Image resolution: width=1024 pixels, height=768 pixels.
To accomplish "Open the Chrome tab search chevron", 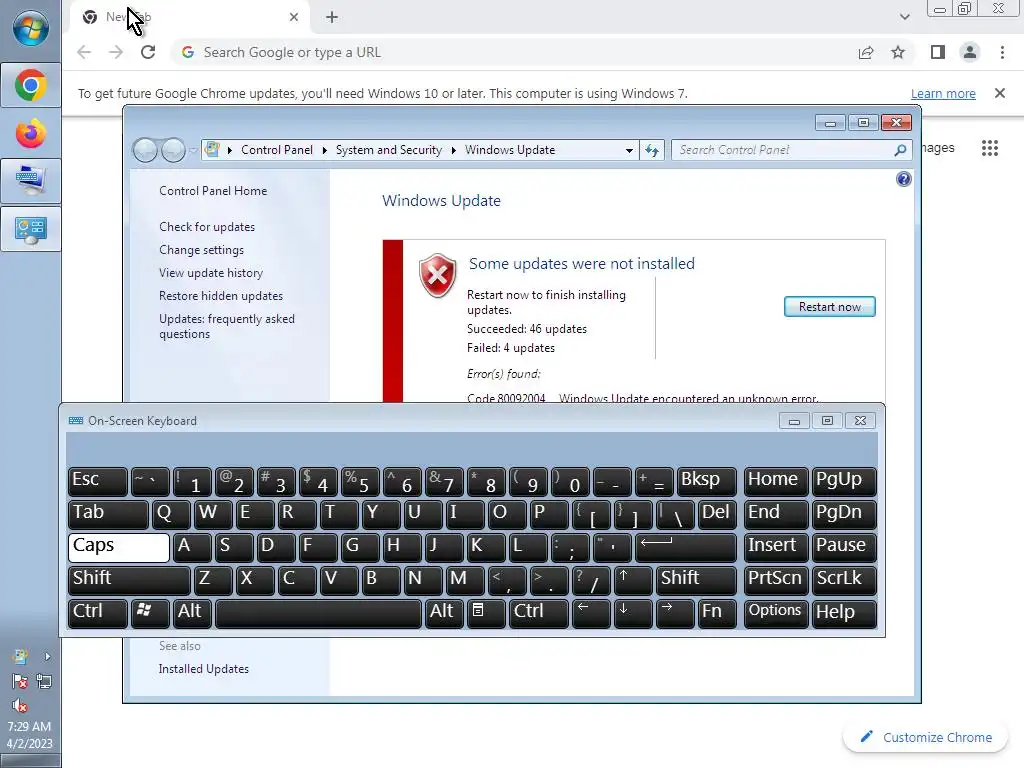I will [x=904, y=17].
